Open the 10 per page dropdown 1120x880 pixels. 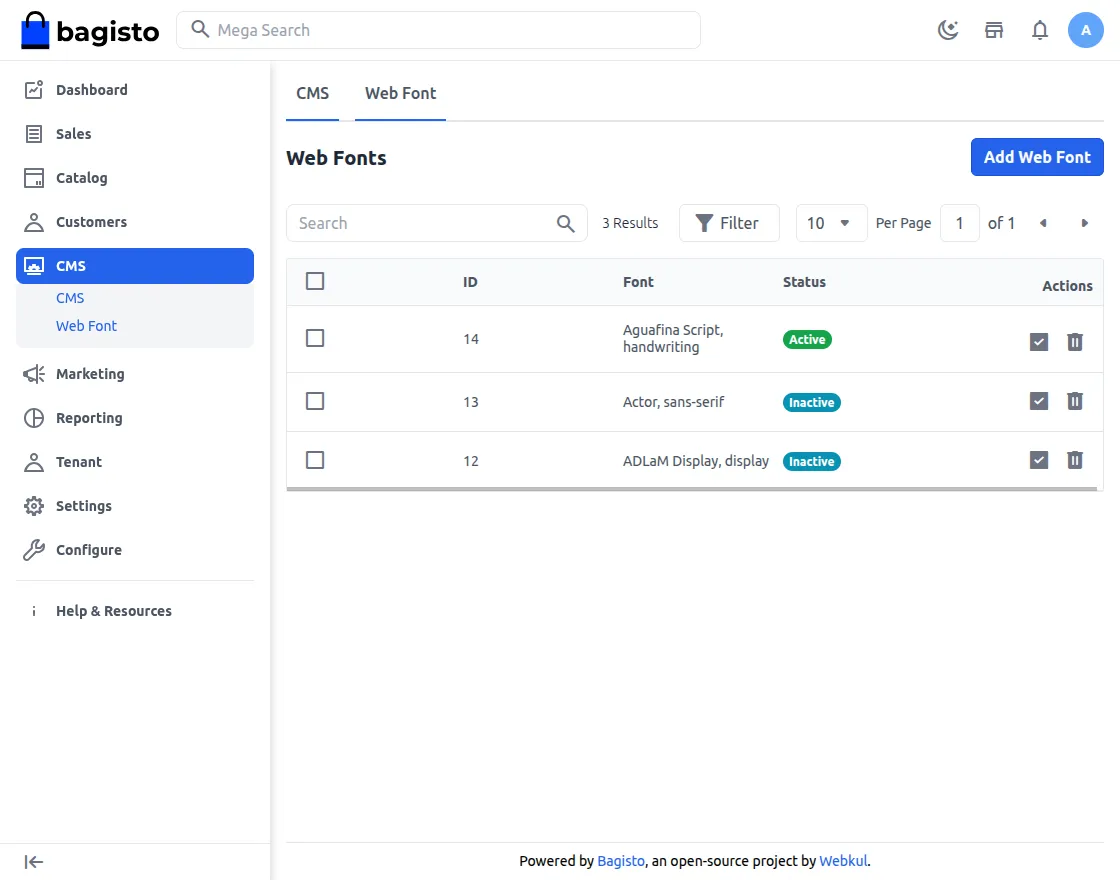(x=831, y=223)
